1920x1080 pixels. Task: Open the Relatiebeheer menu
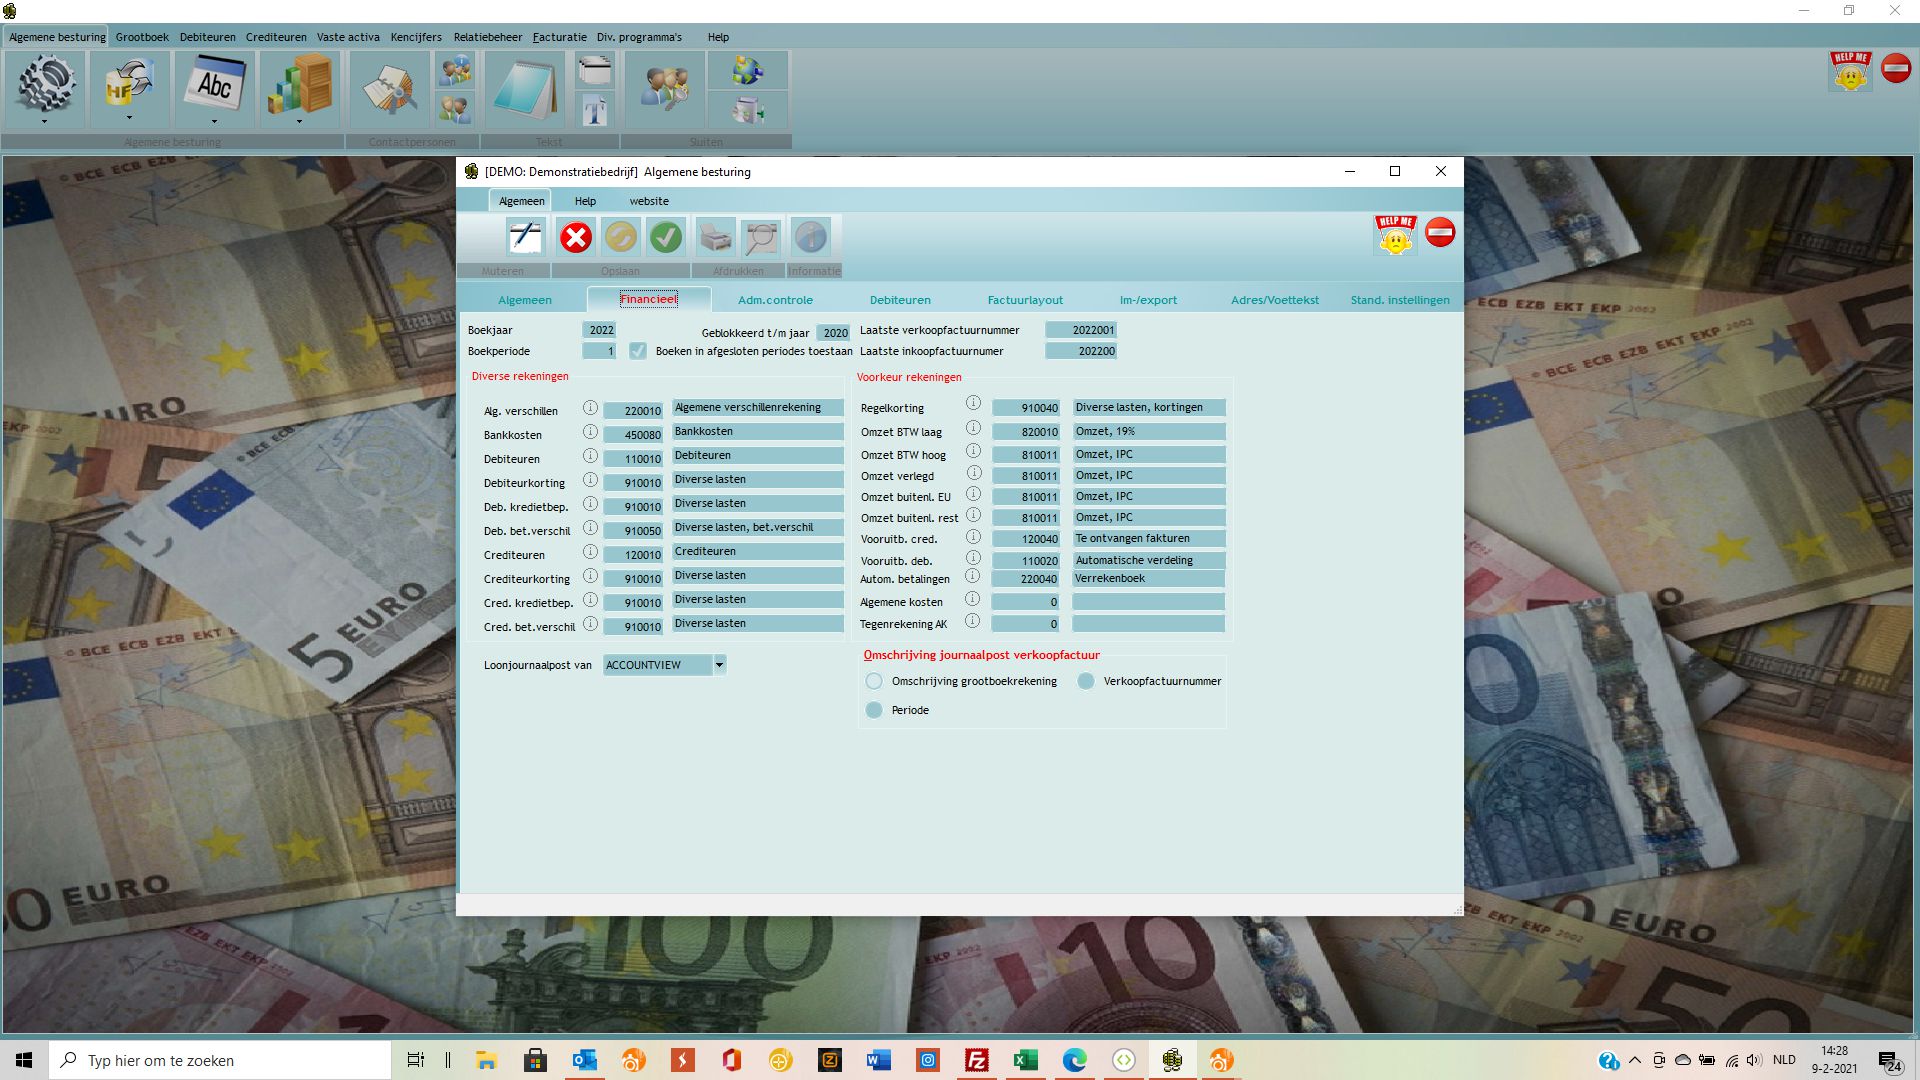pos(488,37)
